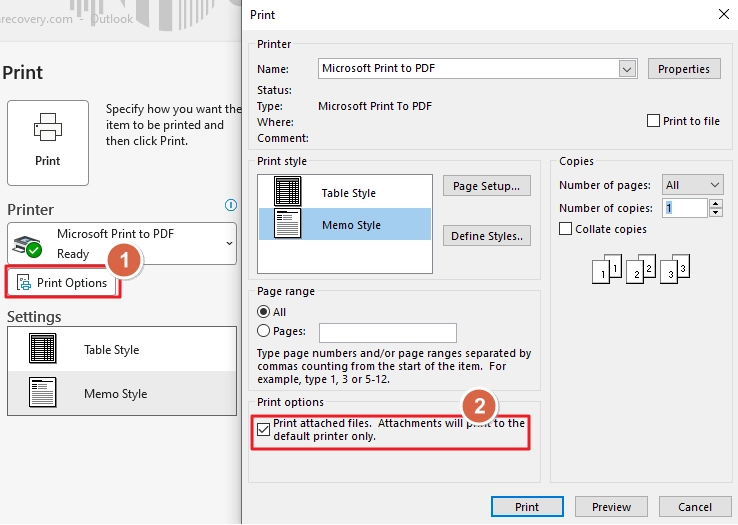The image size is (738, 525).
Task: Toggle Print attached files checkbox
Action: coord(264,429)
